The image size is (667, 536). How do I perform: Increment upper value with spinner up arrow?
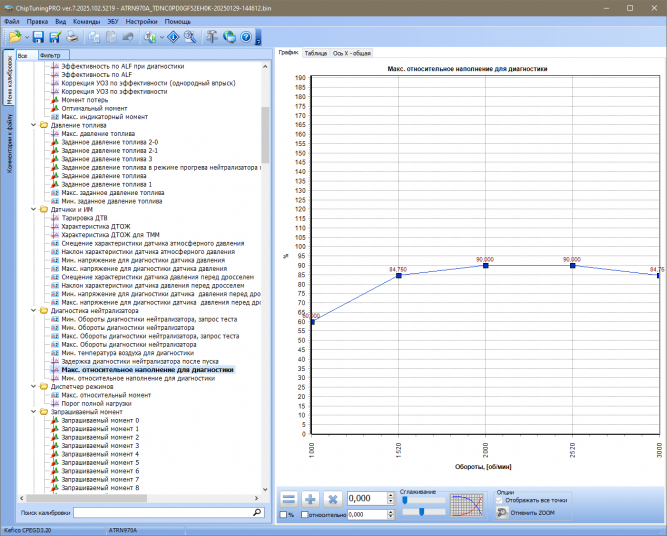pyautogui.click(x=391, y=495)
